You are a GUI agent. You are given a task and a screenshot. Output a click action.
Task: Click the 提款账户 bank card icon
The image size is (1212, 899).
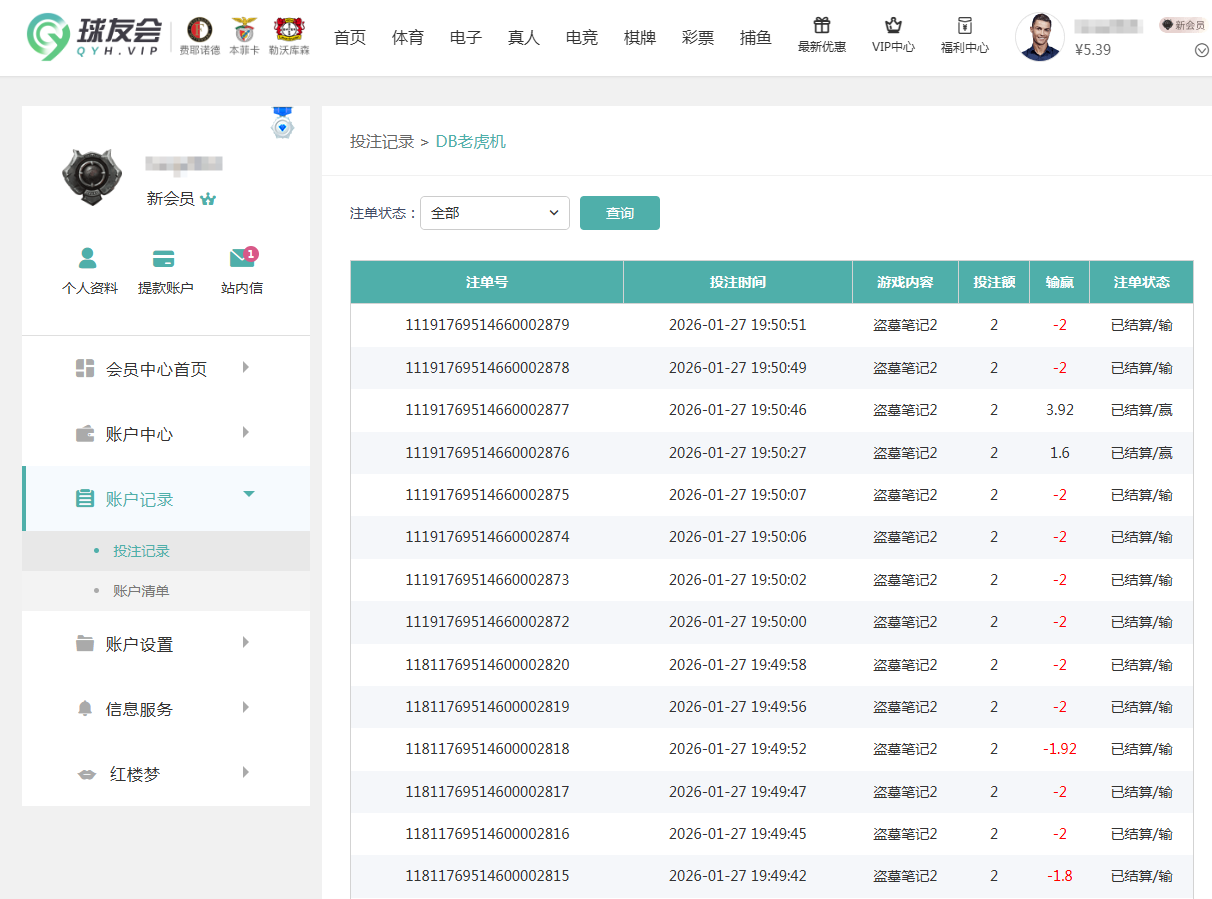coord(165,257)
